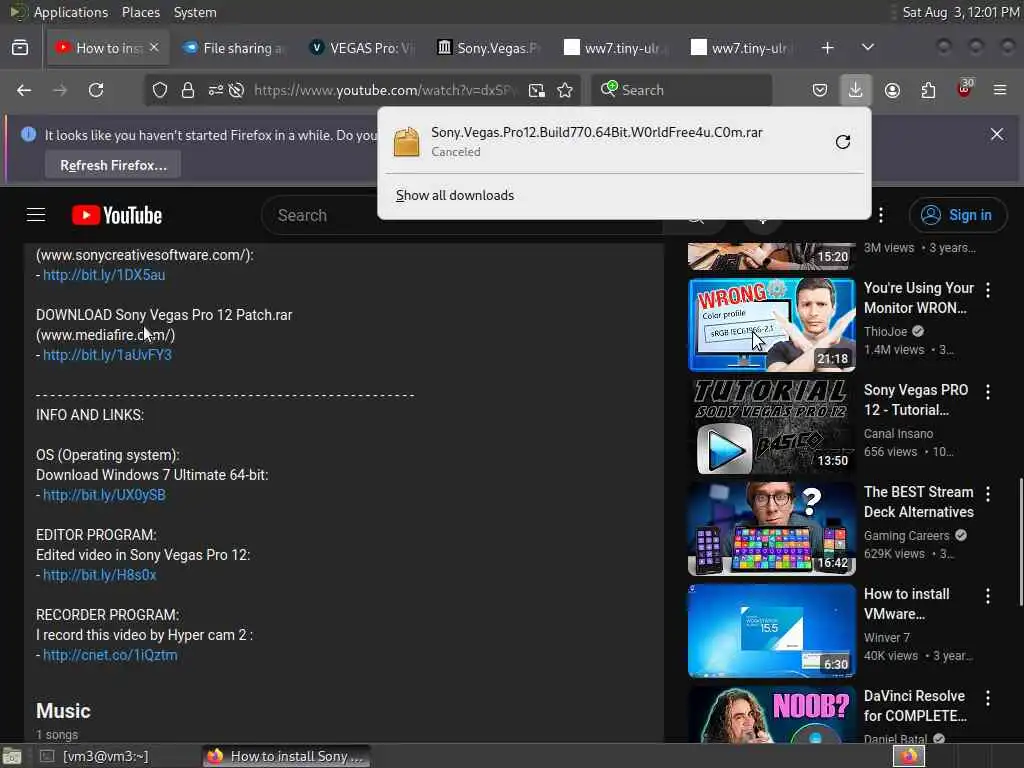Click the date and time in top panel
The height and width of the screenshot is (768, 1024).
pos(960,12)
